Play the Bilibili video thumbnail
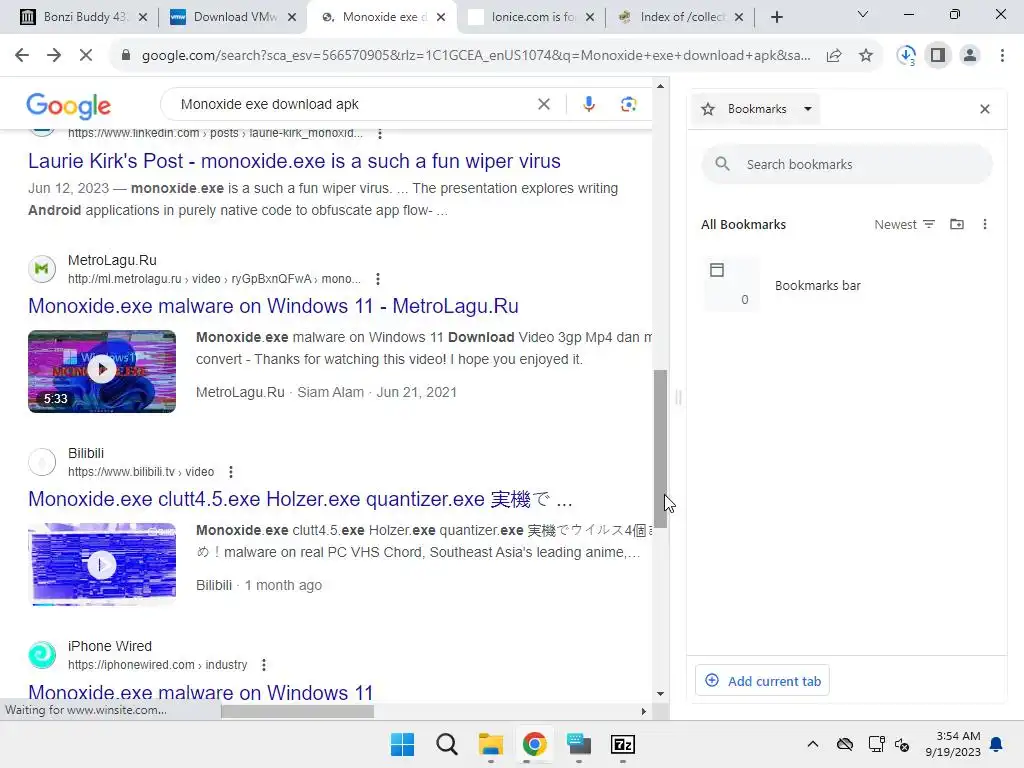Viewport: 1024px width, 768px height. [x=102, y=564]
